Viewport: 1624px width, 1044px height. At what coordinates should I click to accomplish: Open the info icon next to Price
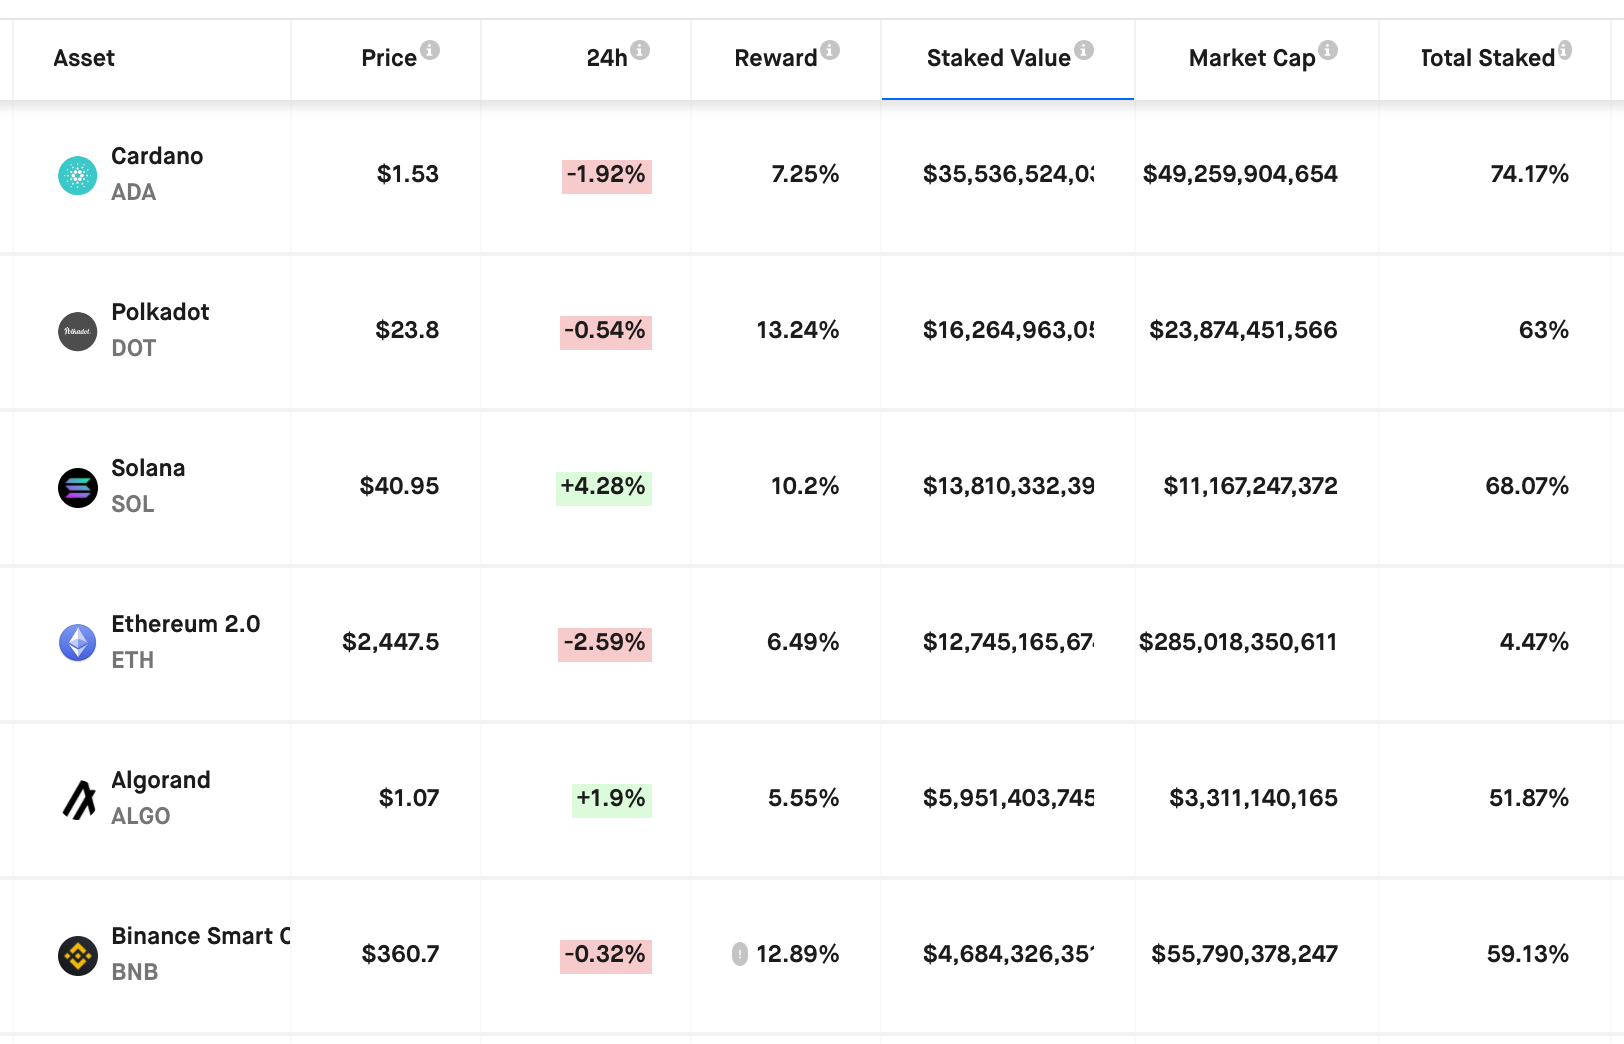coord(430,49)
